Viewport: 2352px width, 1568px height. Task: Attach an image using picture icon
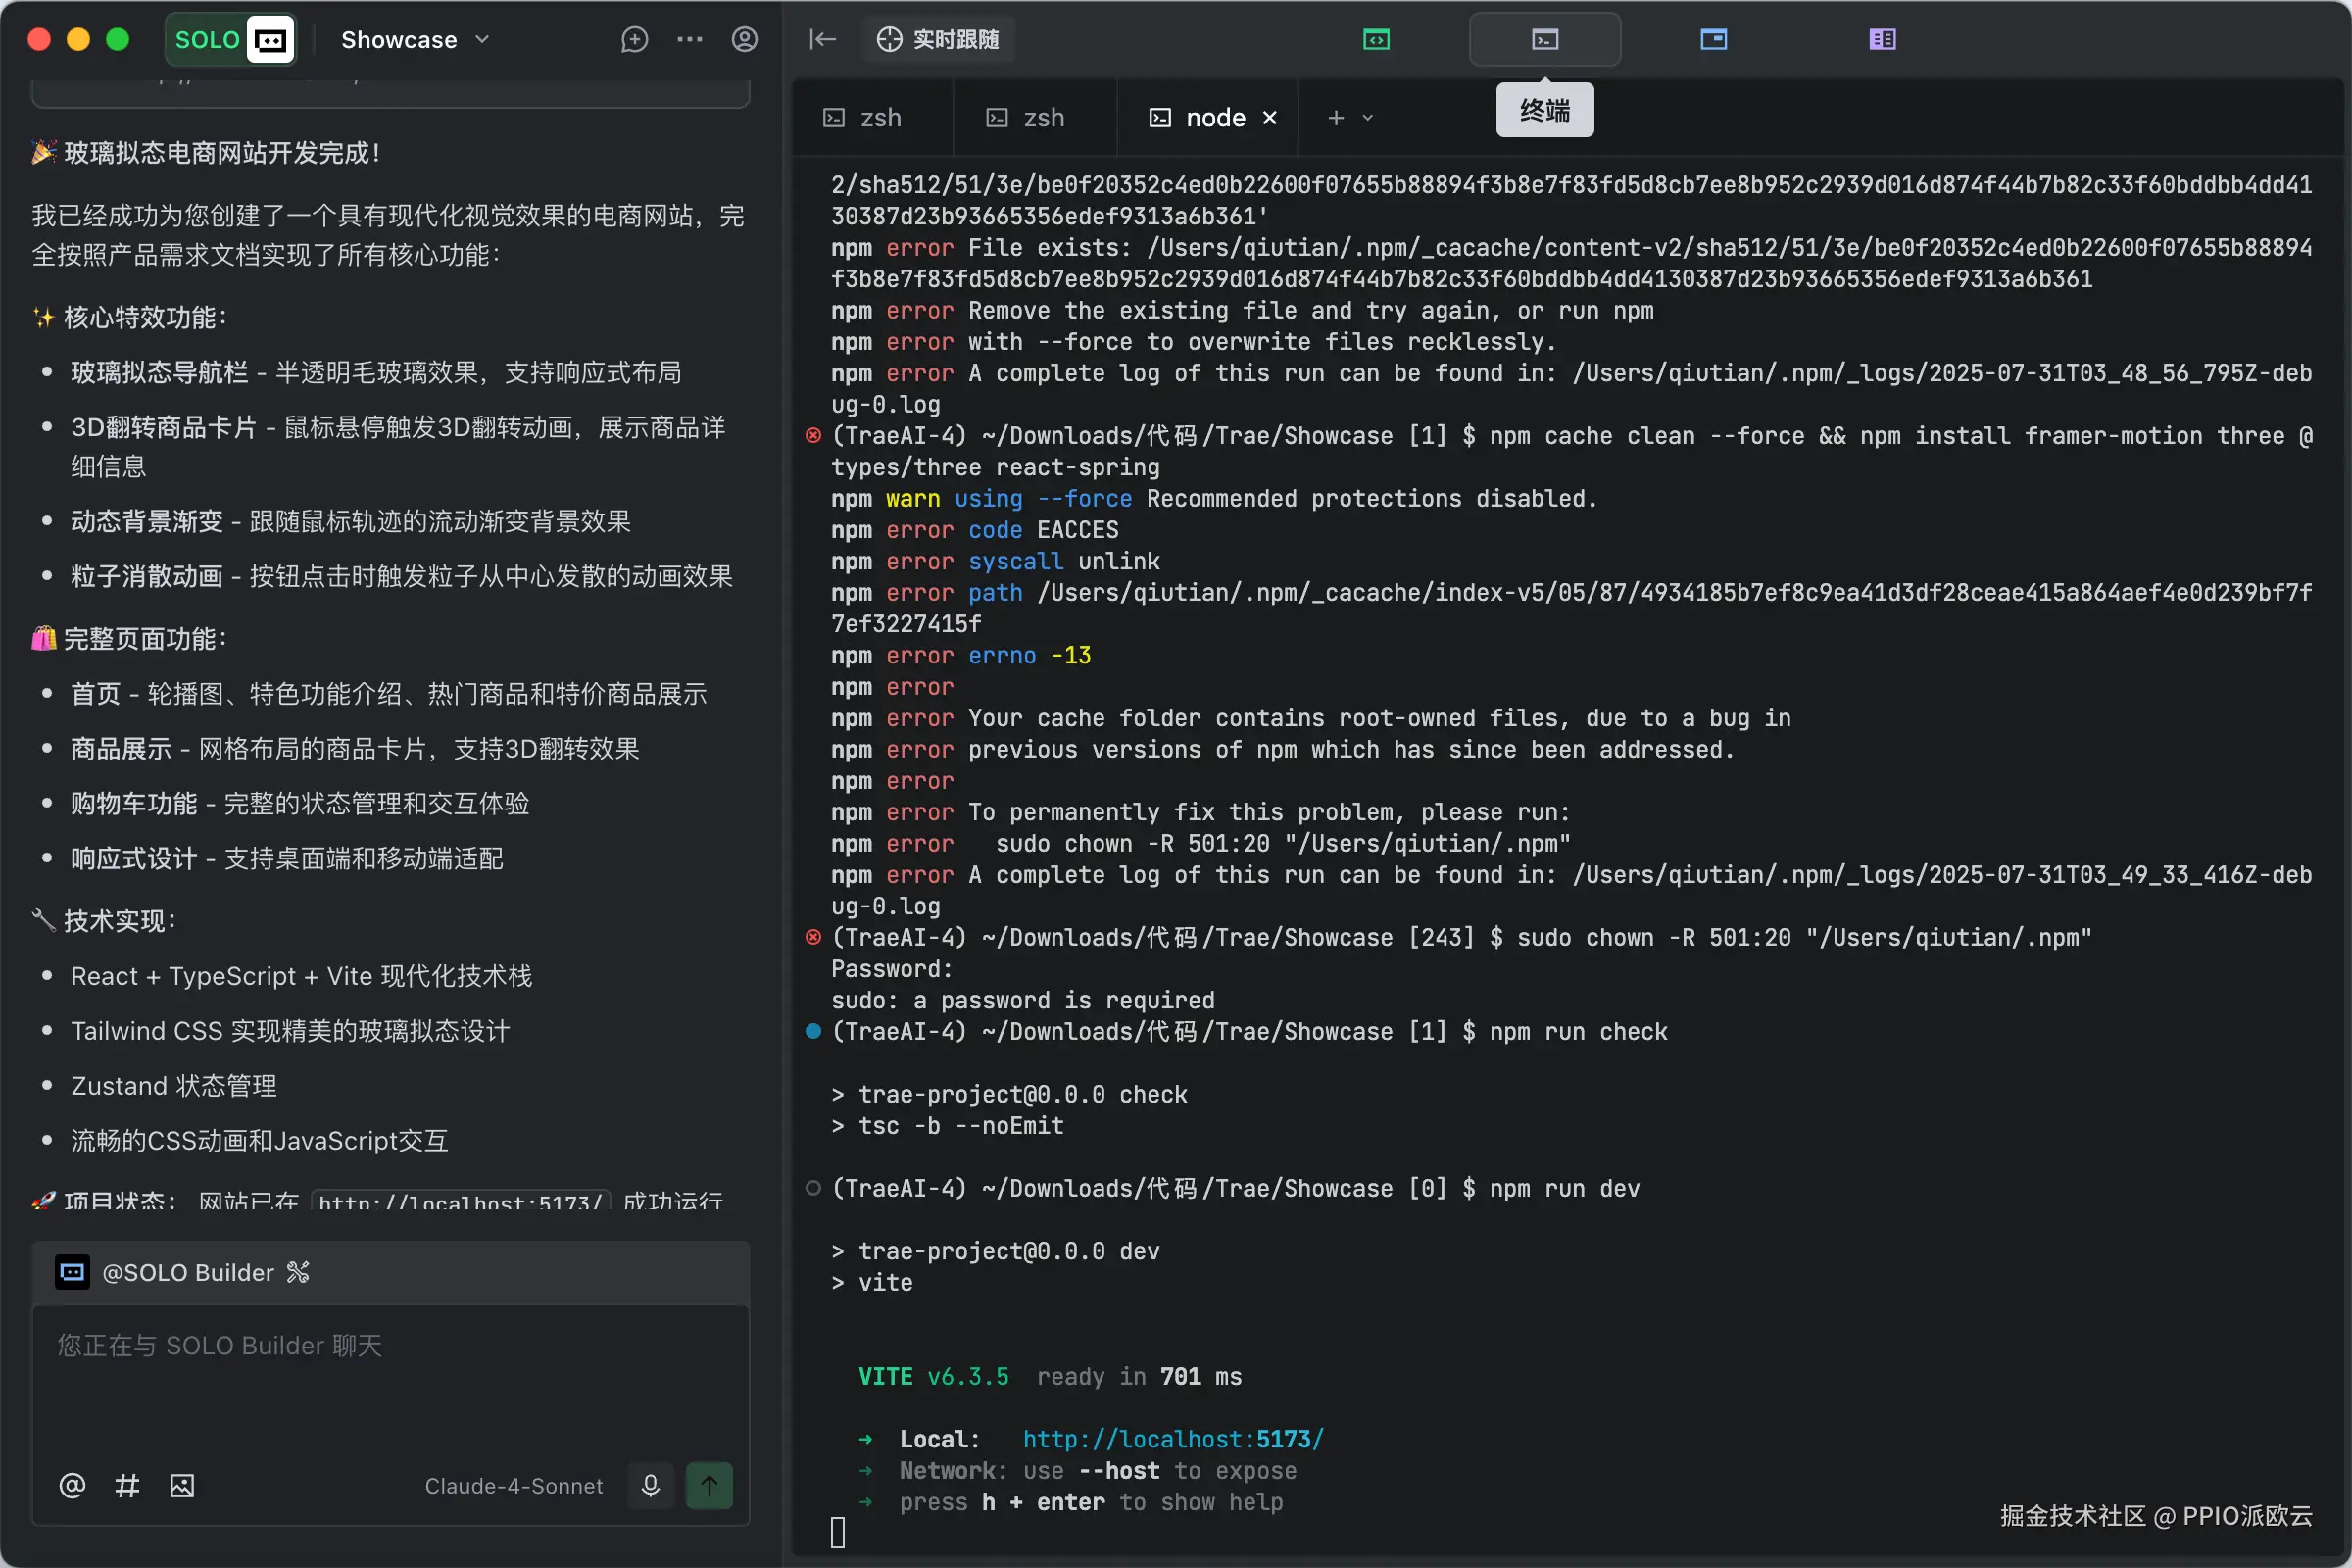[182, 1485]
